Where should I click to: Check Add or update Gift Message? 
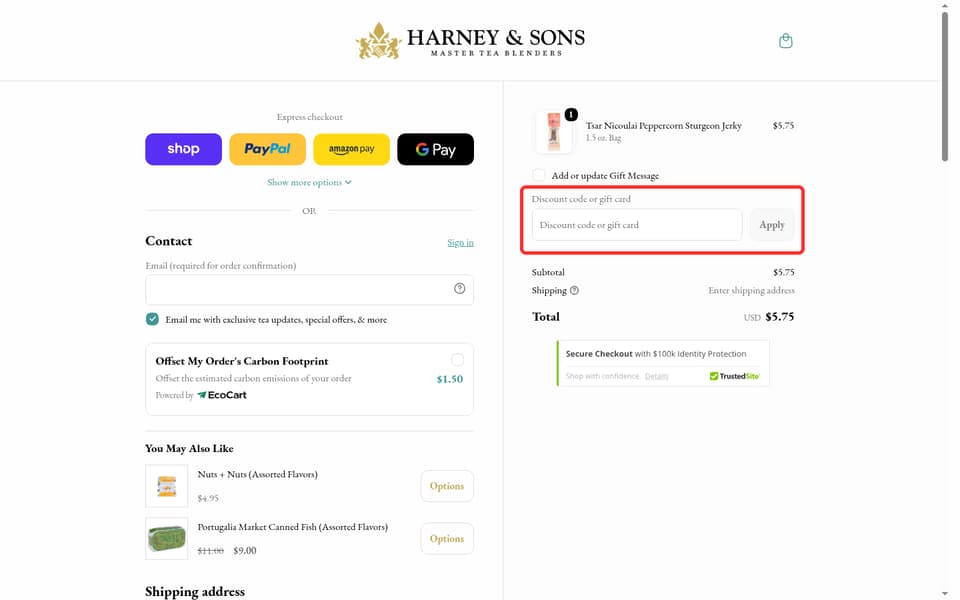[x=539, y=175]
